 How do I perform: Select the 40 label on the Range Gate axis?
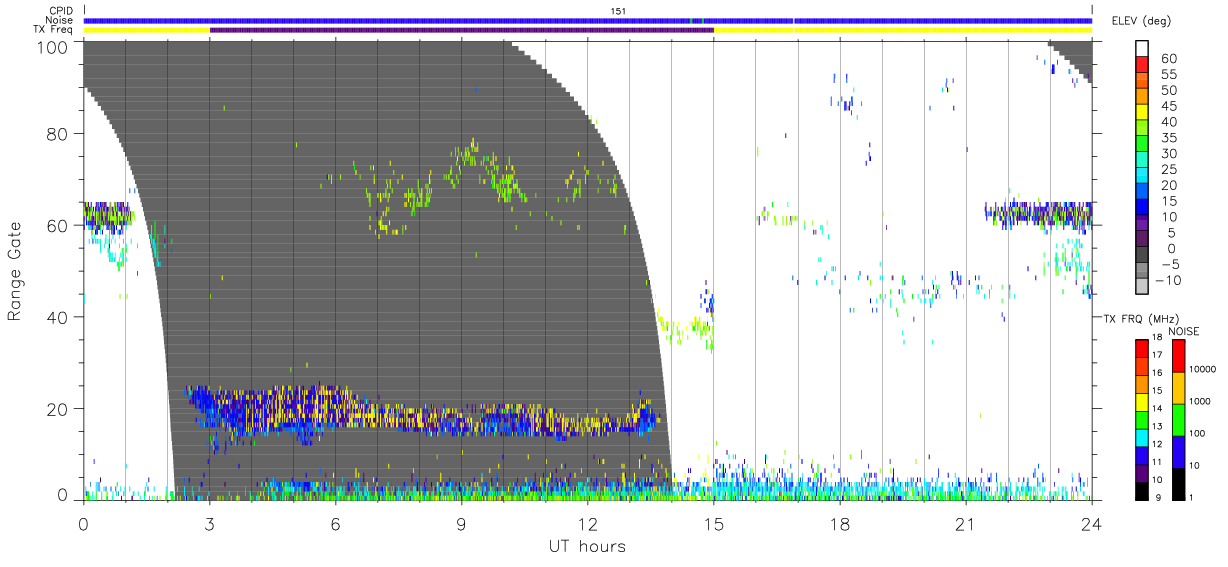58,317
